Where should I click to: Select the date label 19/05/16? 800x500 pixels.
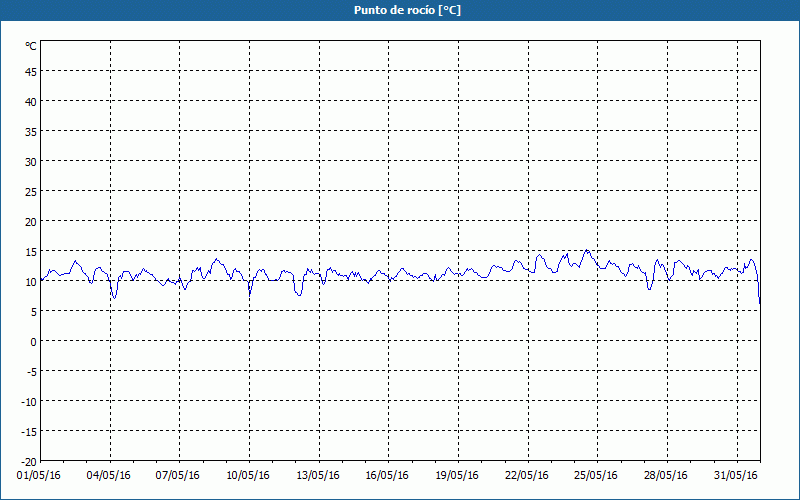click(x=457, y=476)
